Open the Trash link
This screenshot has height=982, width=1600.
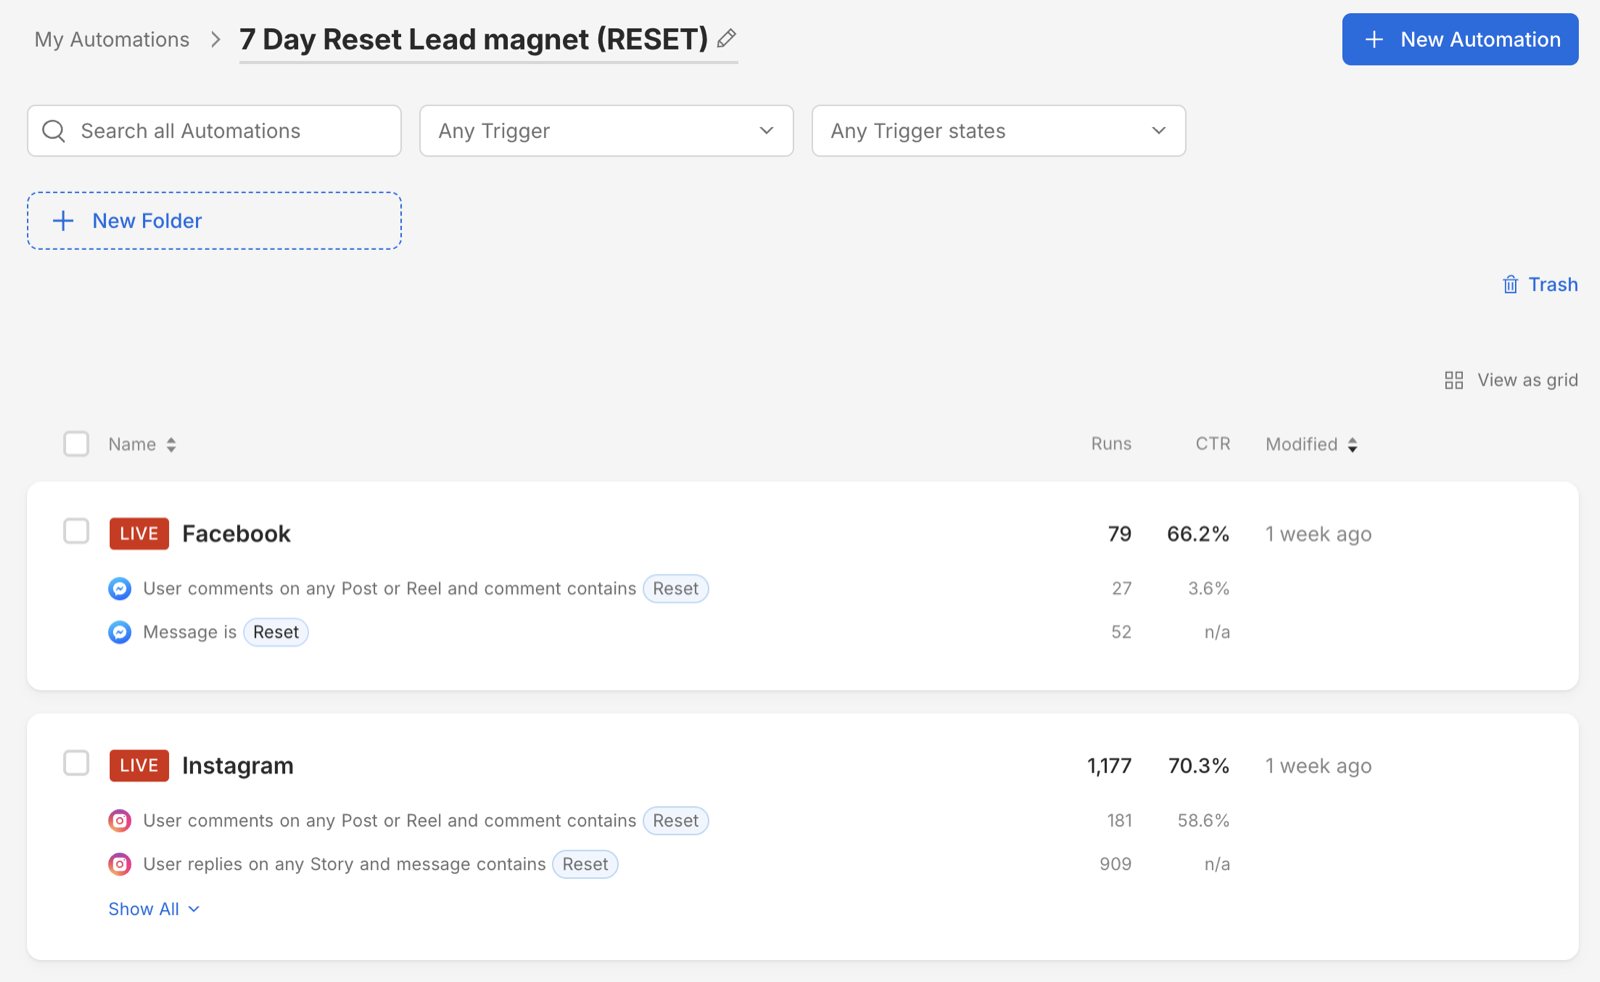[x=1540, y=285]
